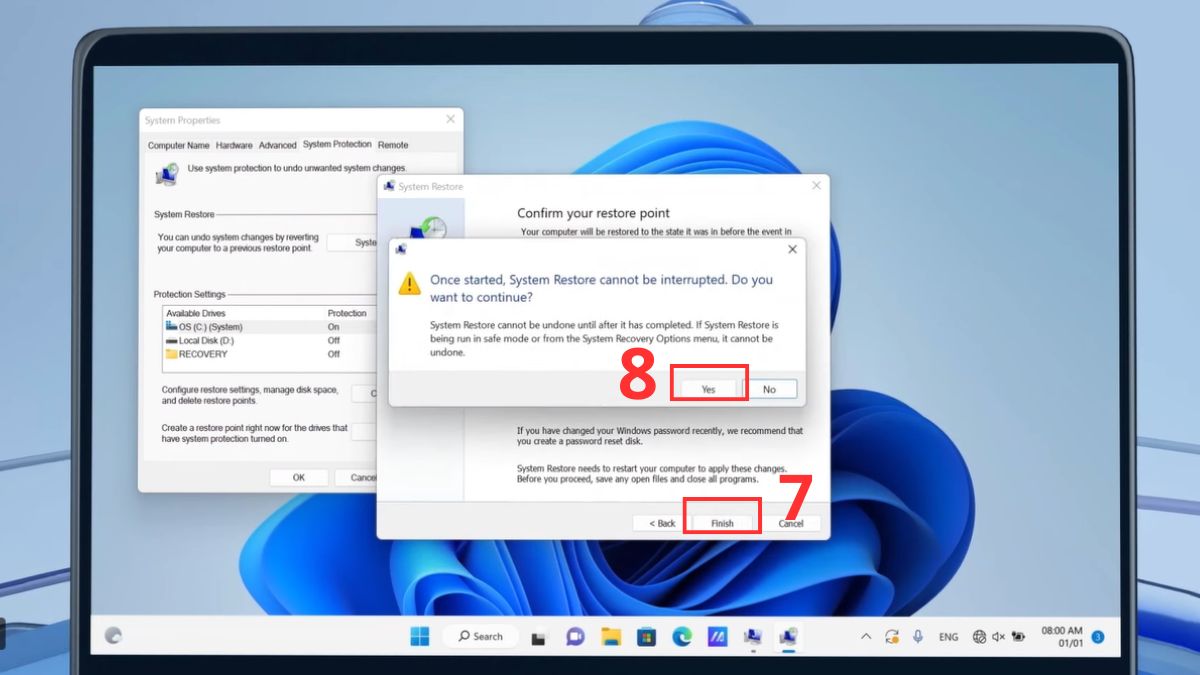Open File Explorer from the taskbar
Image resolution: width=1200 pixels, height=675 pixels.
[610, 636]
